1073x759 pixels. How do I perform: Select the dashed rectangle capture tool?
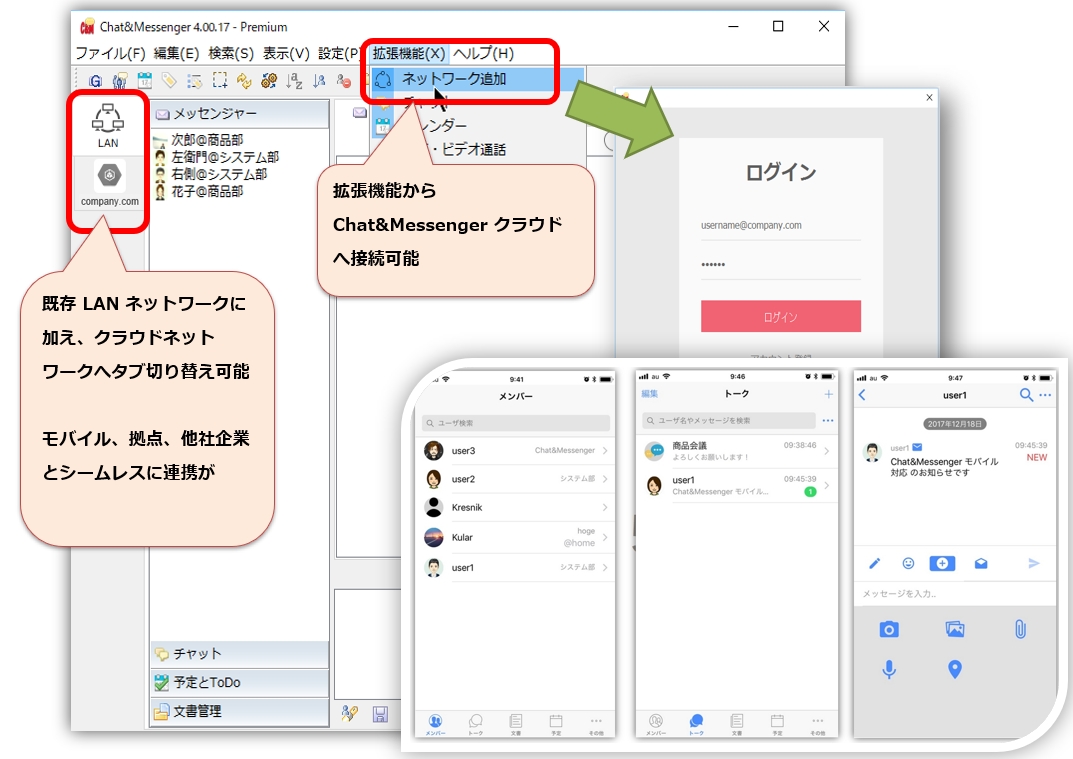coord(220,80)
